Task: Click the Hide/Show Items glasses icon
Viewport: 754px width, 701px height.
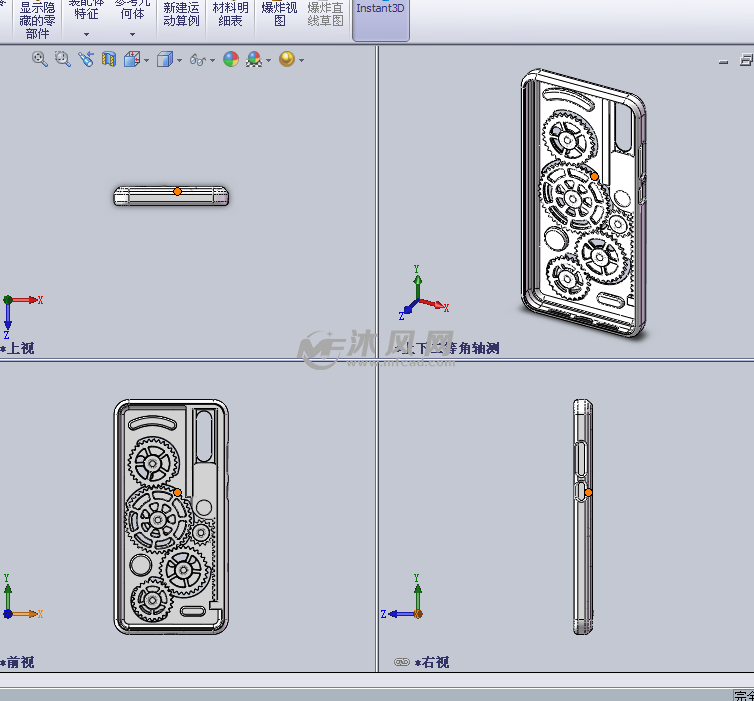Action: 198,60
